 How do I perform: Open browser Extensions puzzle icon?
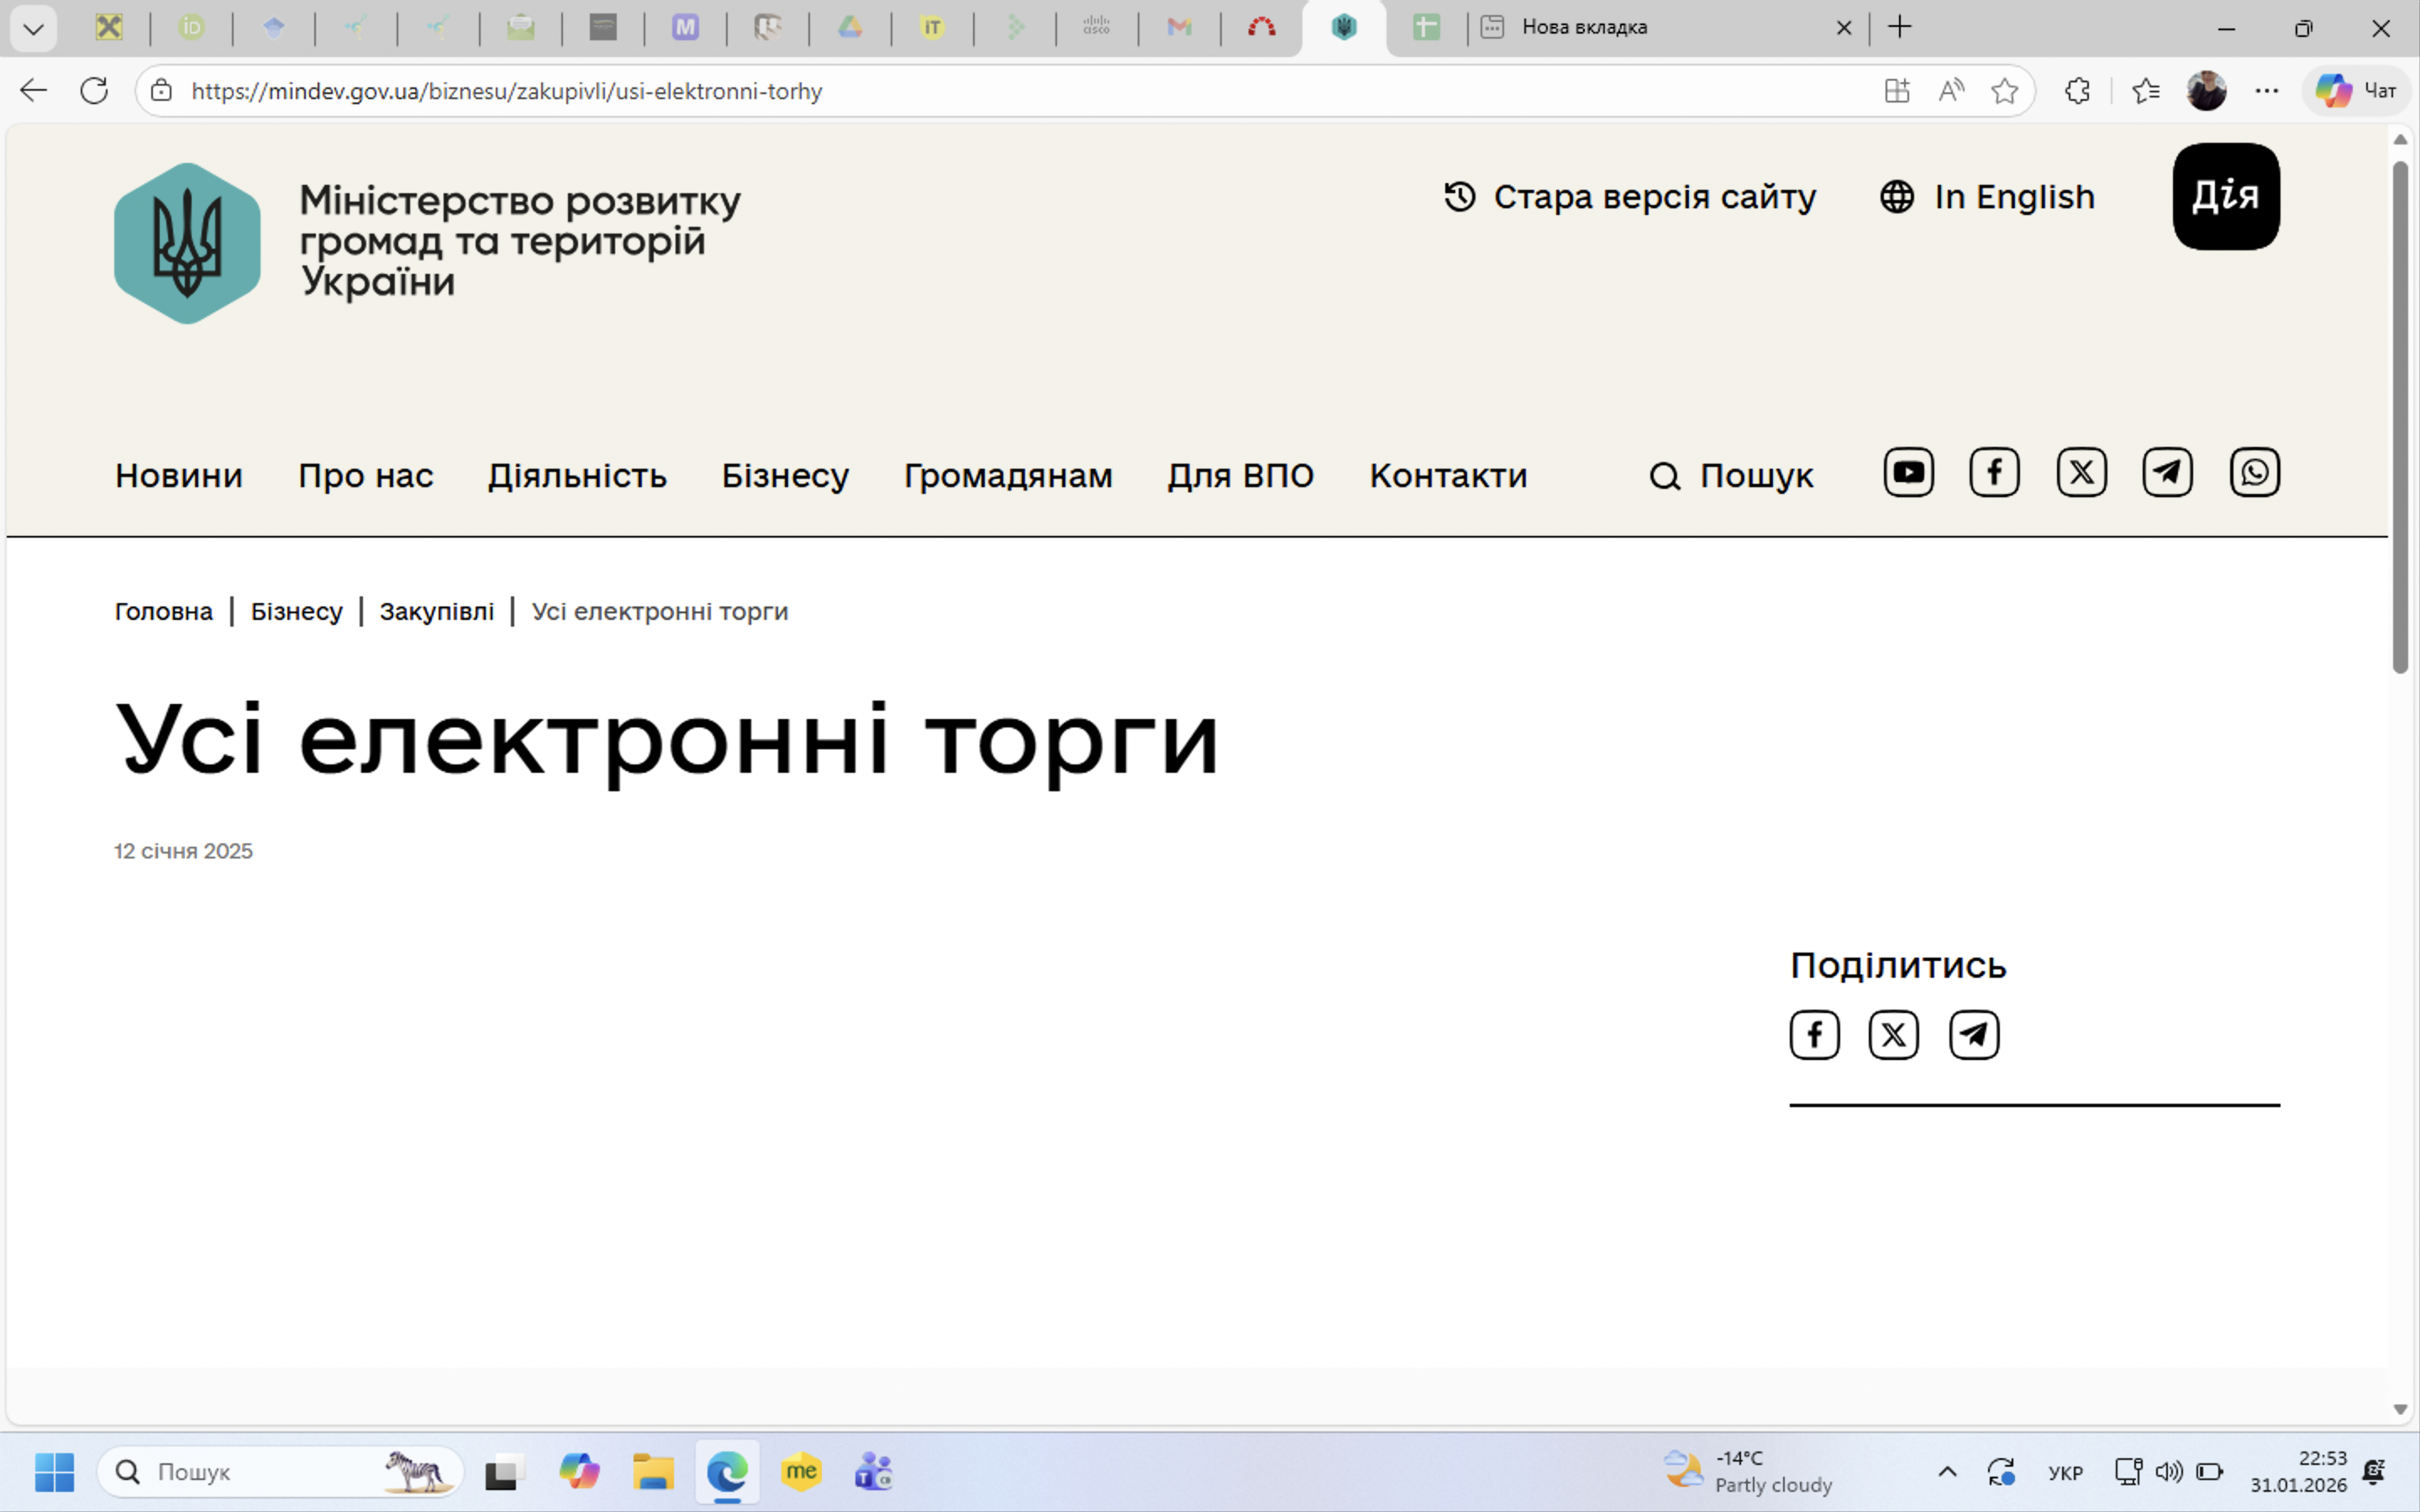pos(2077,91)
